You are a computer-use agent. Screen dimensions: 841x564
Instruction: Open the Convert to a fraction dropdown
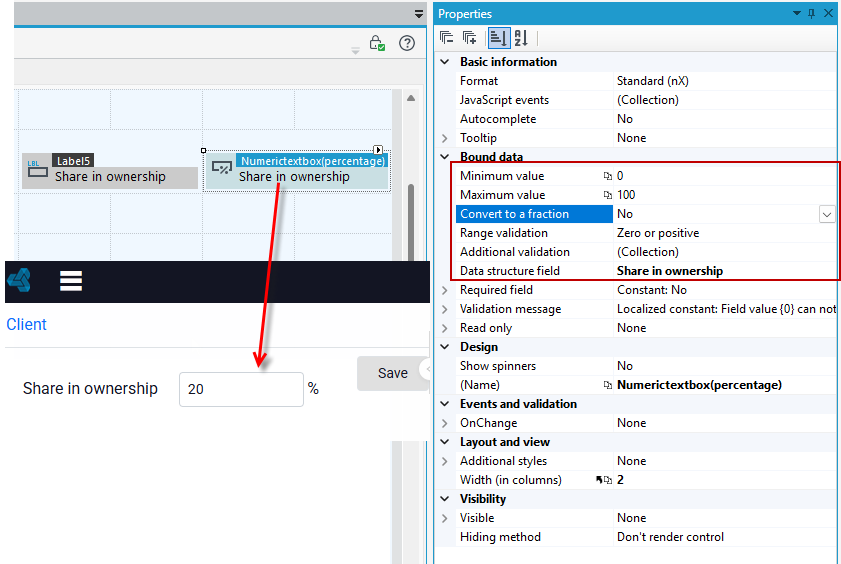pyautogui.click(x=827, y=214)
